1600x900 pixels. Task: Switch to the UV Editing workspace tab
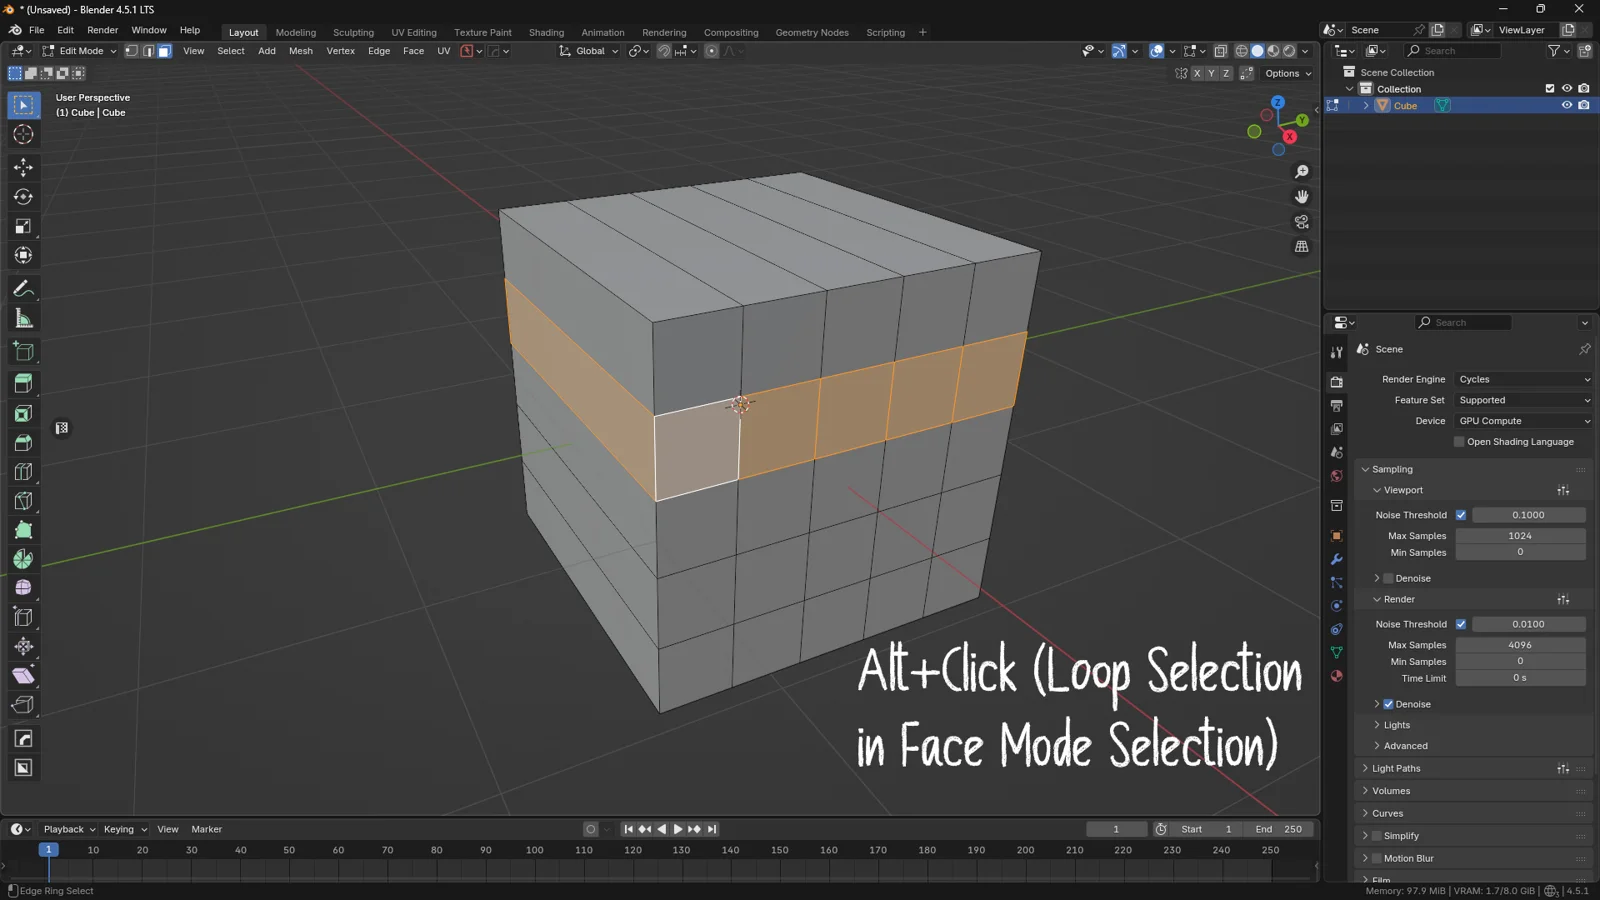point(414,32)
